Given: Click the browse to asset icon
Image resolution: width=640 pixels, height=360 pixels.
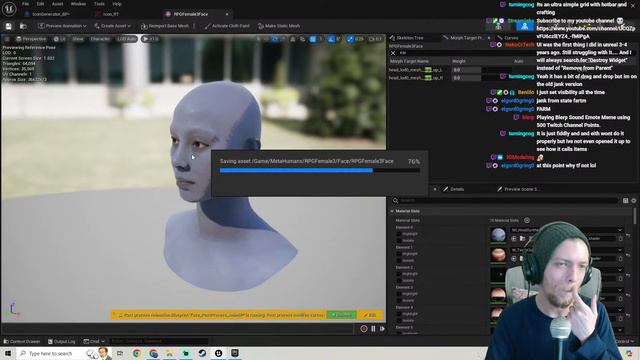Looking at the screenshot, I should point(23,26).
